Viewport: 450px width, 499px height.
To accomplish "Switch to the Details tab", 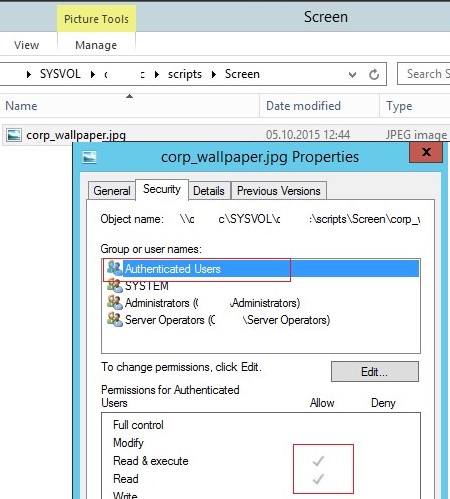I will point(209,191).
